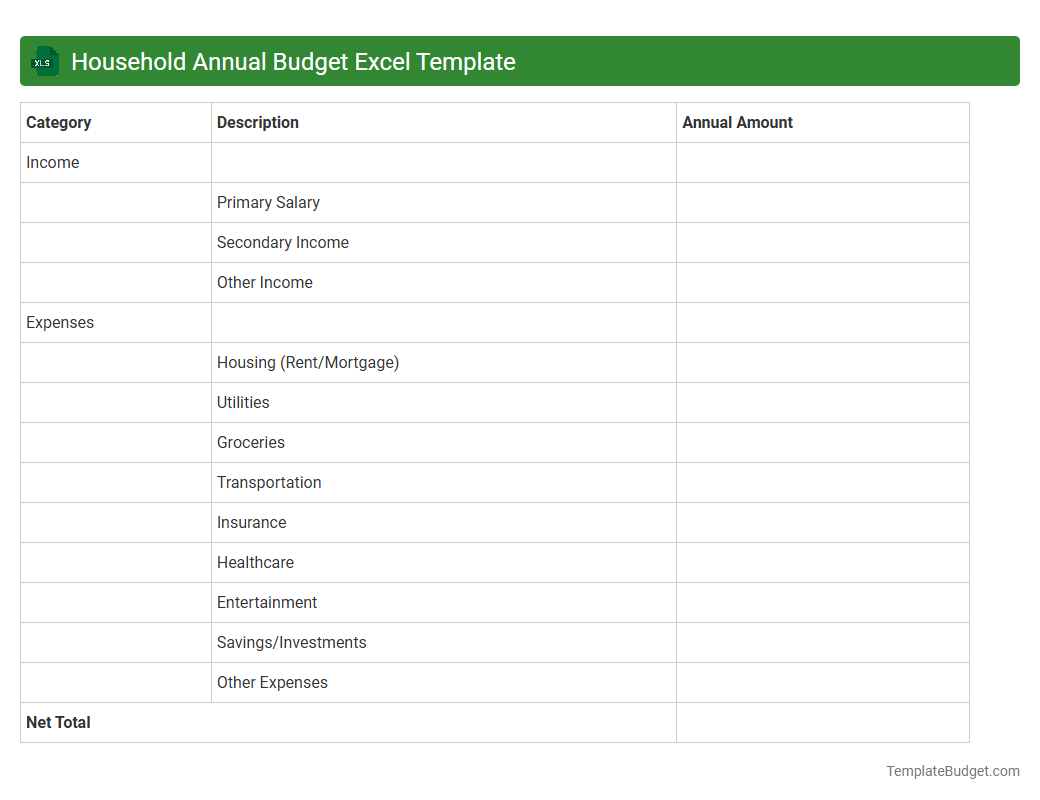Screen dimensions: 1040x800
Task: Click the Secondary Income row
Action: [282, 242]
